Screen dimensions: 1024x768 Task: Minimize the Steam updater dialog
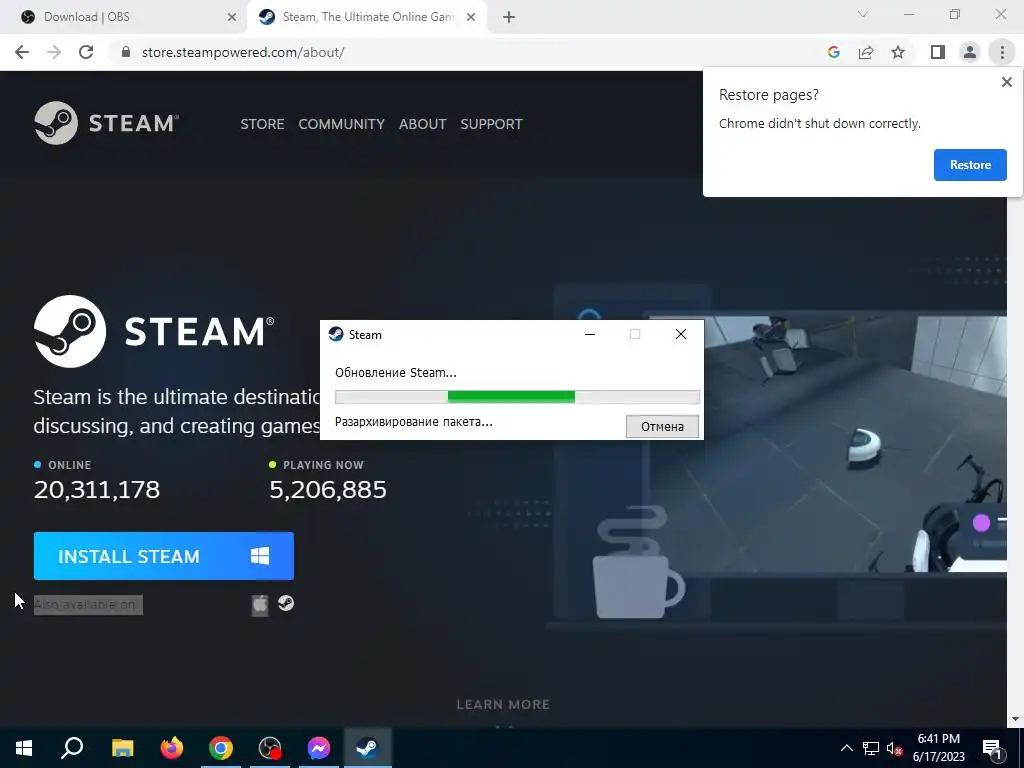[x=590, y=334]
